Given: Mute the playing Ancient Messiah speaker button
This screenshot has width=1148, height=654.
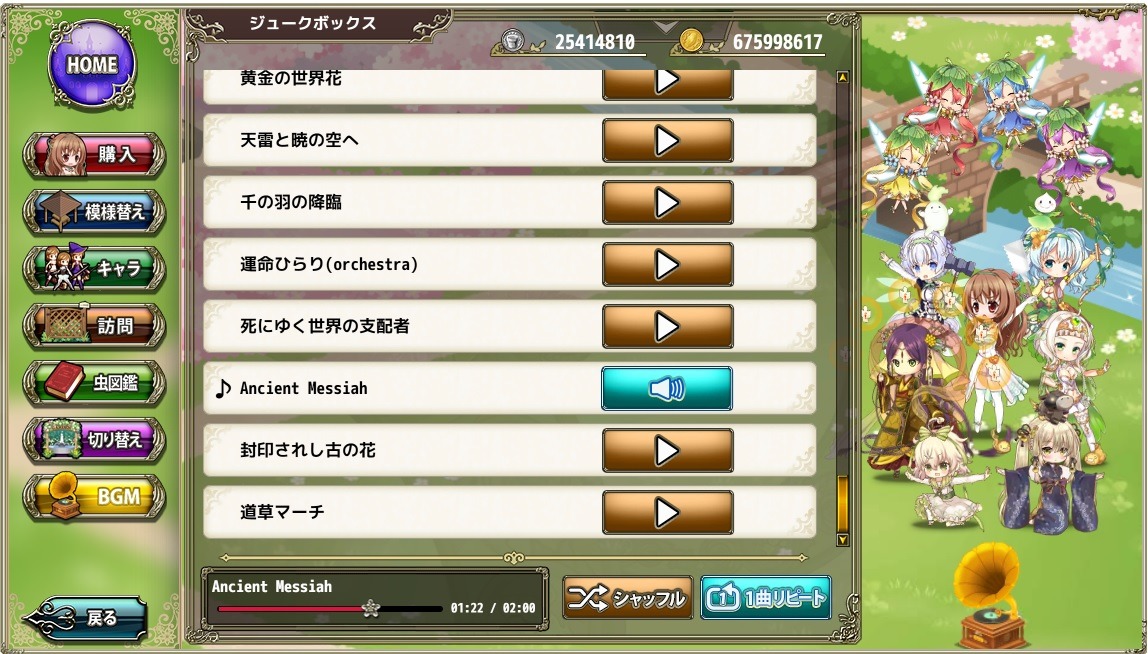Looking at the screenshot, I should [667, 388].
